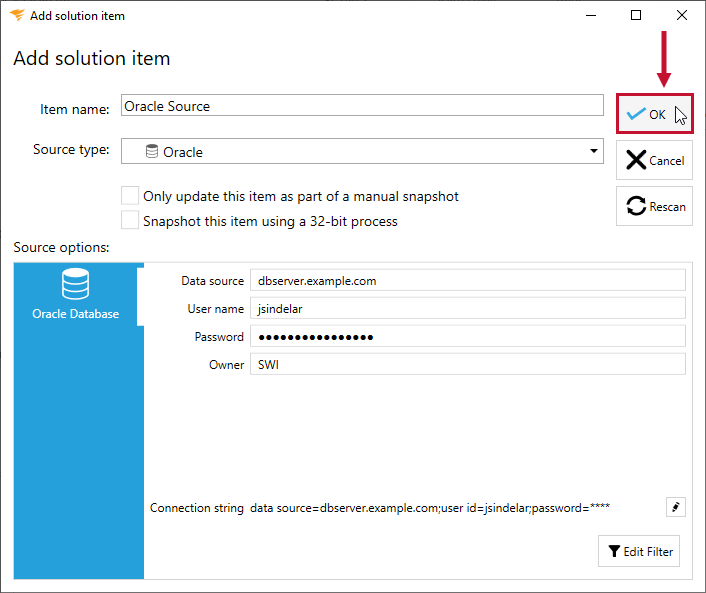
Task: Click the application logo icon in title bar
Action: coord(17,15)
